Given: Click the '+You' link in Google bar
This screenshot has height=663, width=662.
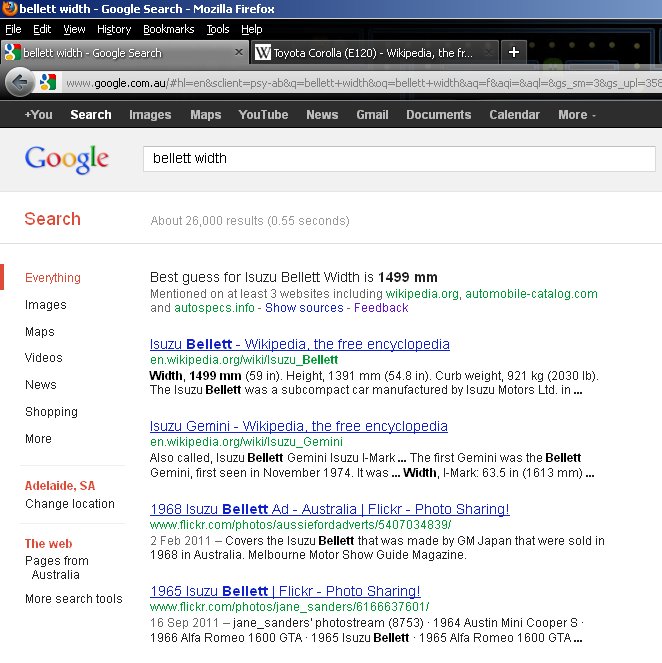Looking at the screenshot, I should click(x=38, y=115).
